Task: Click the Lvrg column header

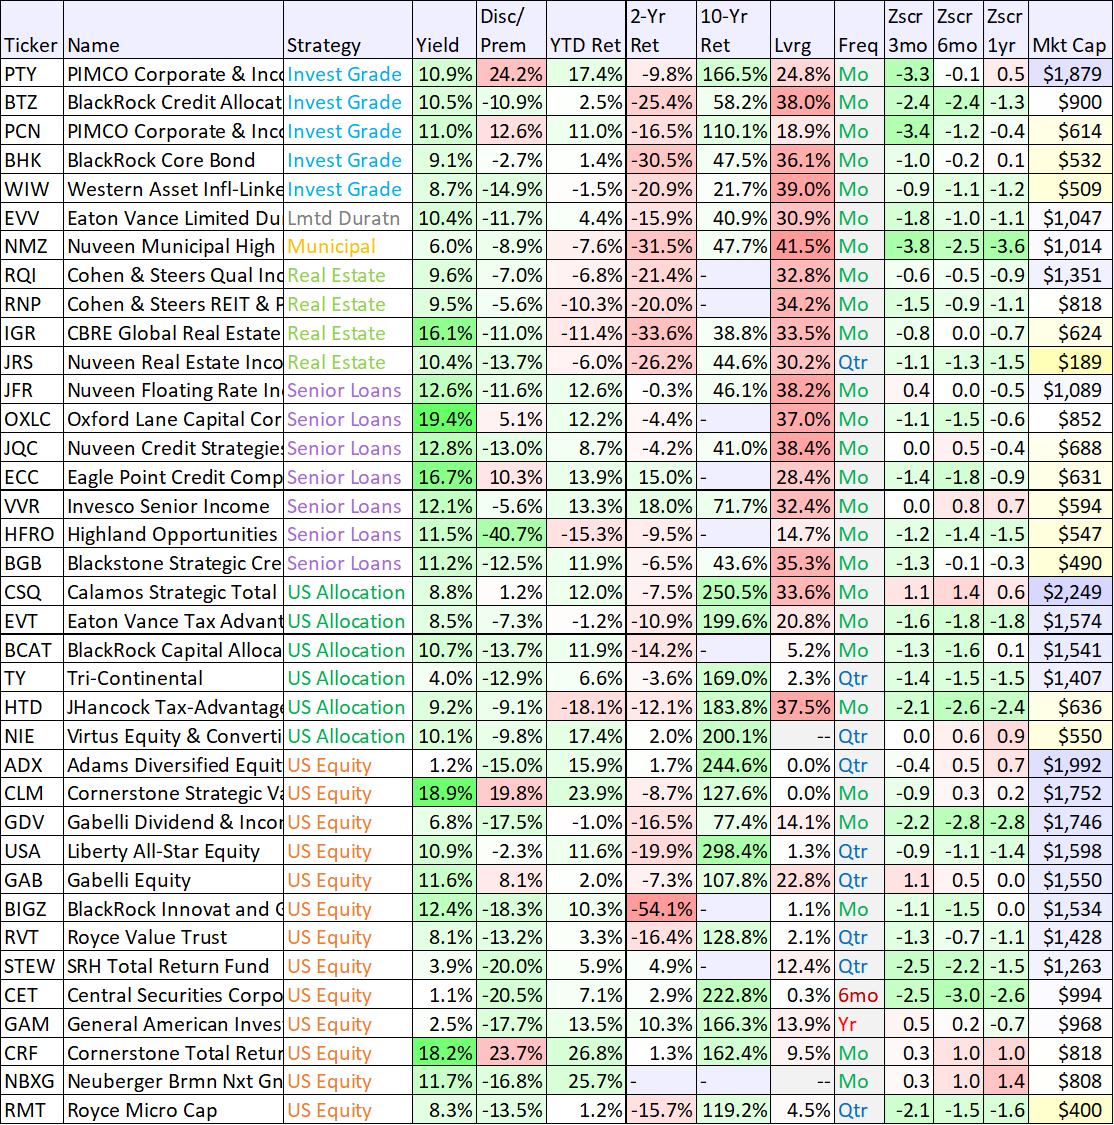Action: click(x=802, y=30)
